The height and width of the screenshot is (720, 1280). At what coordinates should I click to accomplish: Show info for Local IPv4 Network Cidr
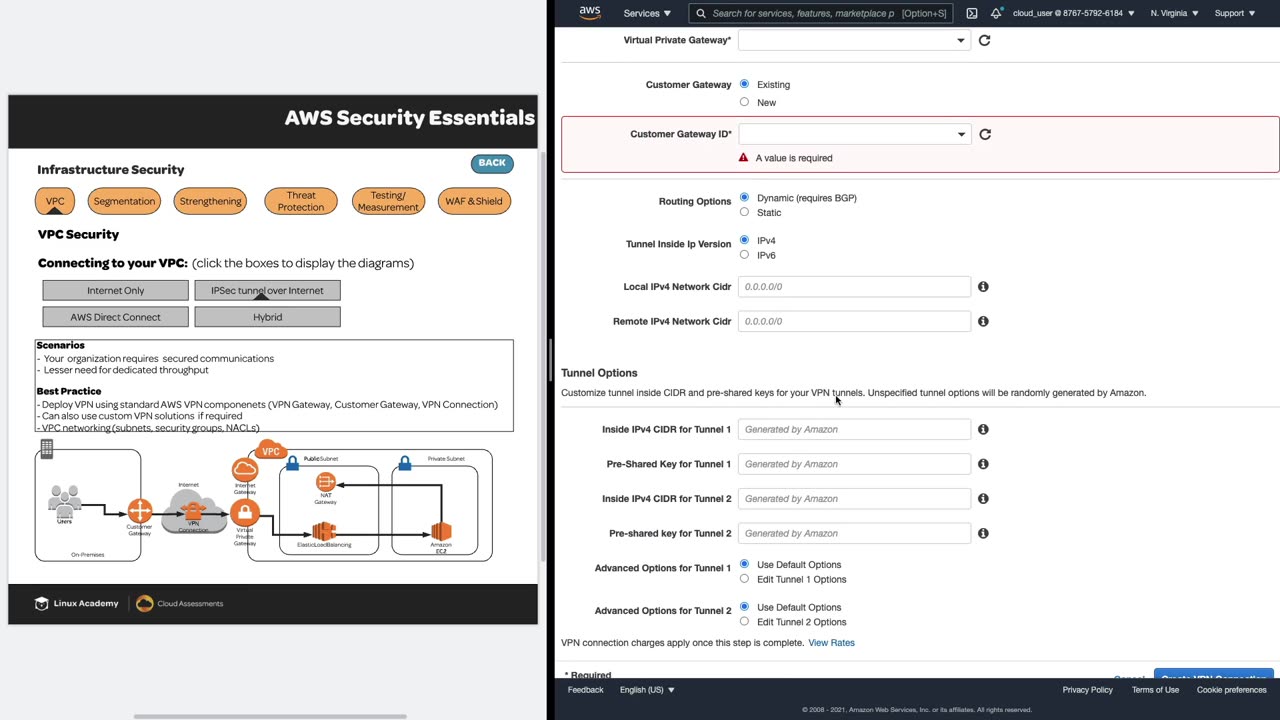point(983,287)
